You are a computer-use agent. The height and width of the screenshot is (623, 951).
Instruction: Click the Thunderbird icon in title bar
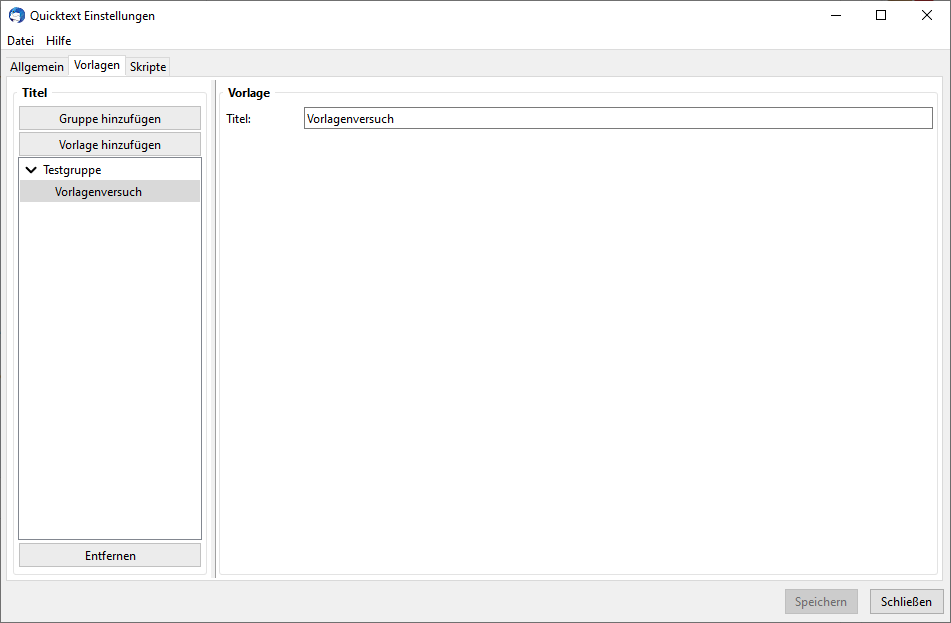(x=16, y=16)
